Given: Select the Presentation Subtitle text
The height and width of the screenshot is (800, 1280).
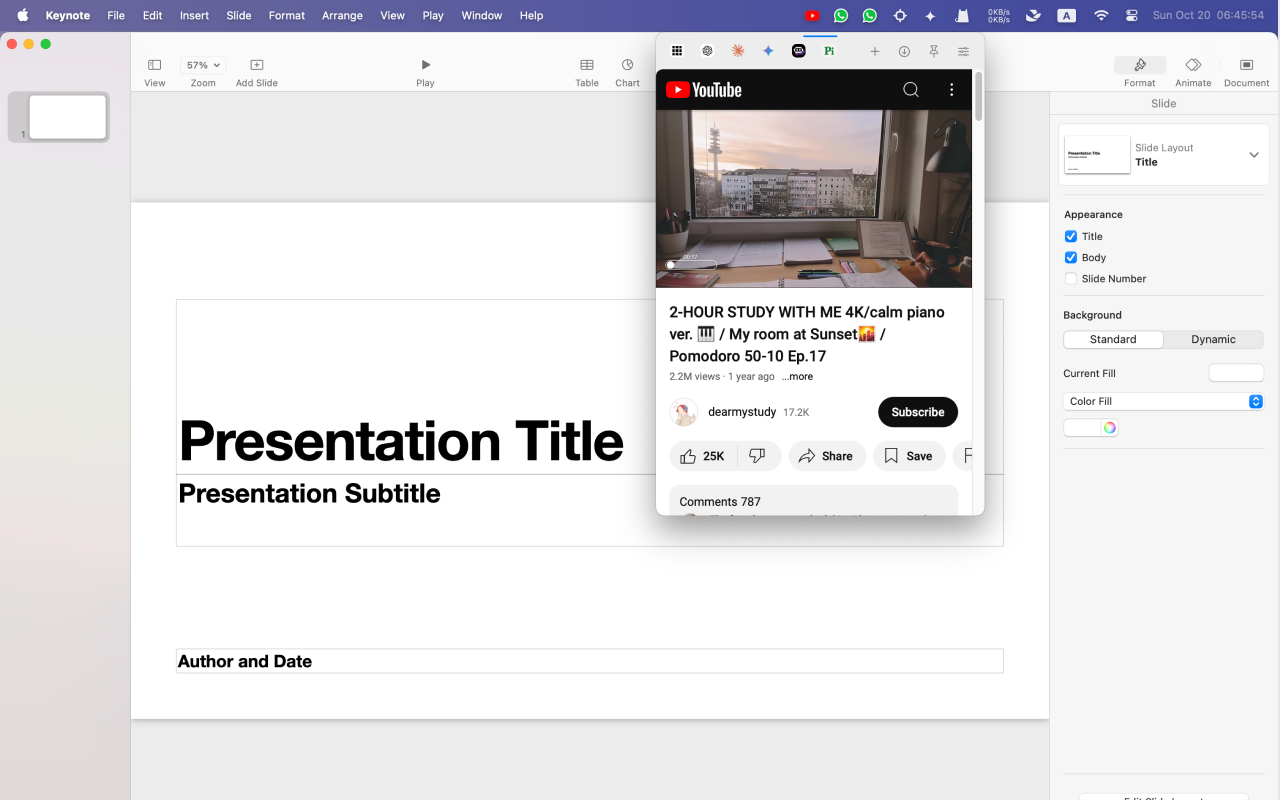Looking at the screenshot, I should [309, 493].
